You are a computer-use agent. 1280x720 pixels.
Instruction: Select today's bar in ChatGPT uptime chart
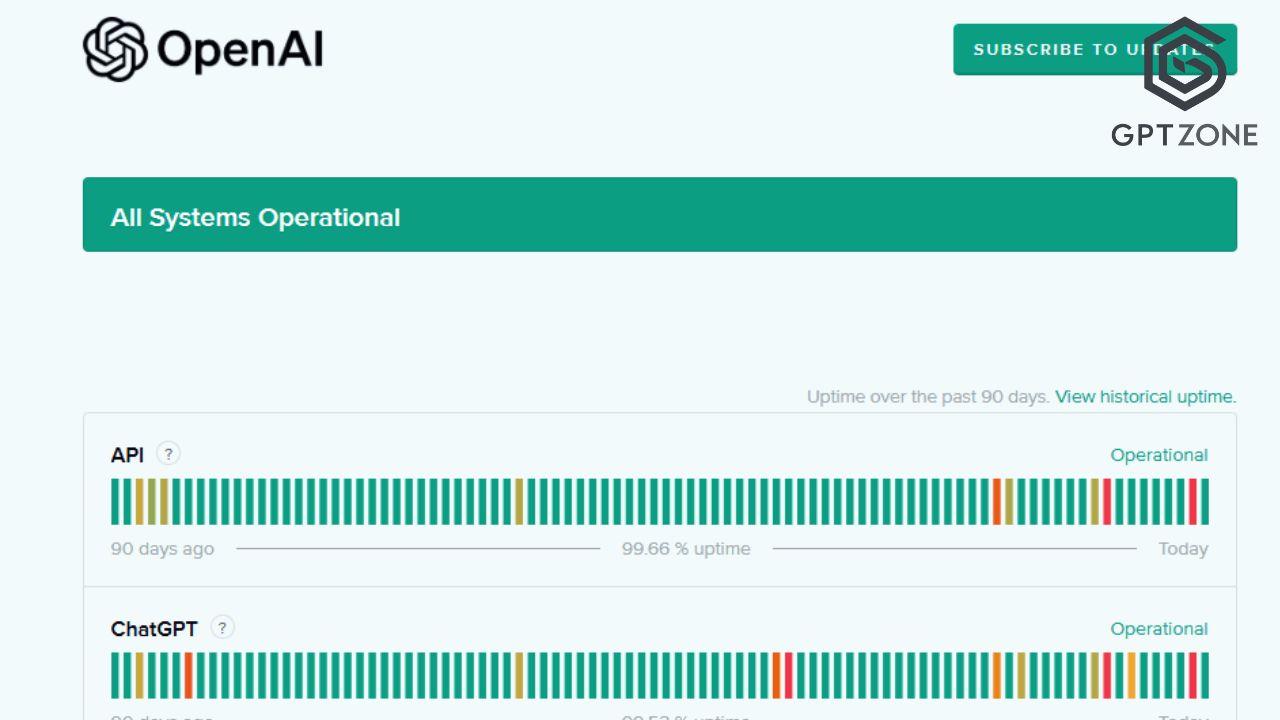click(x=1205, y=676)
